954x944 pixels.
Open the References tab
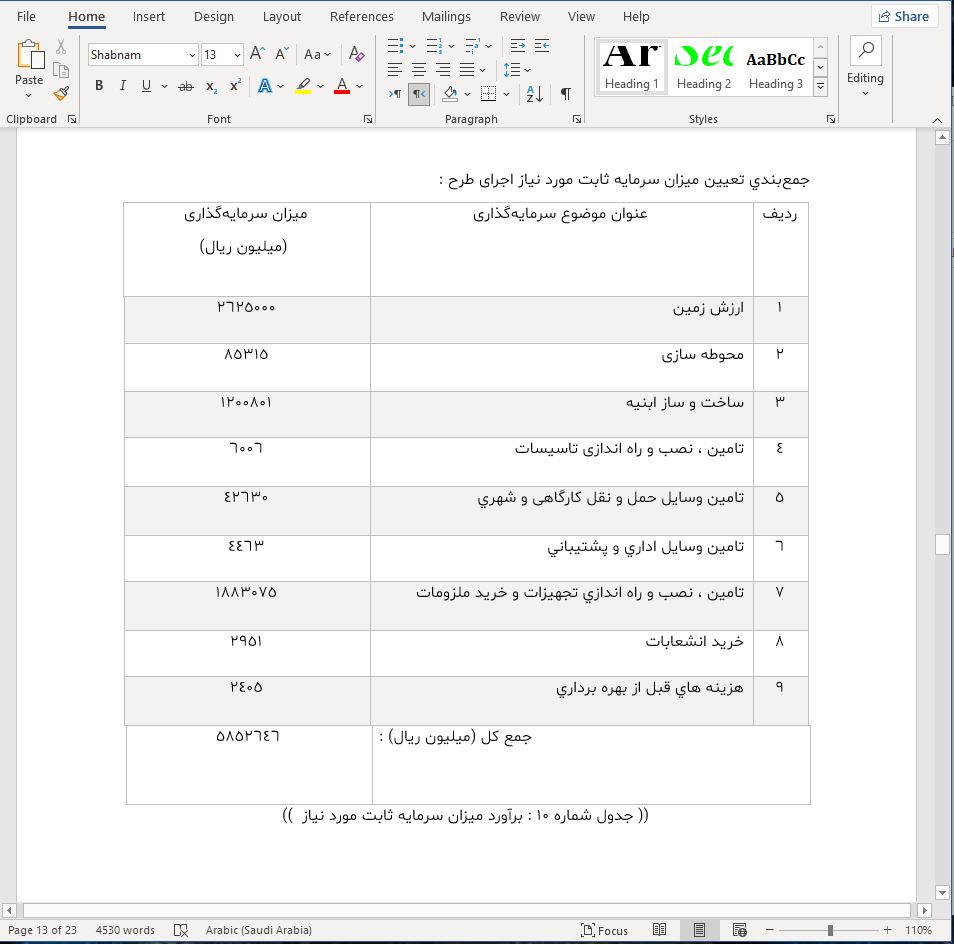pos(361,16)
